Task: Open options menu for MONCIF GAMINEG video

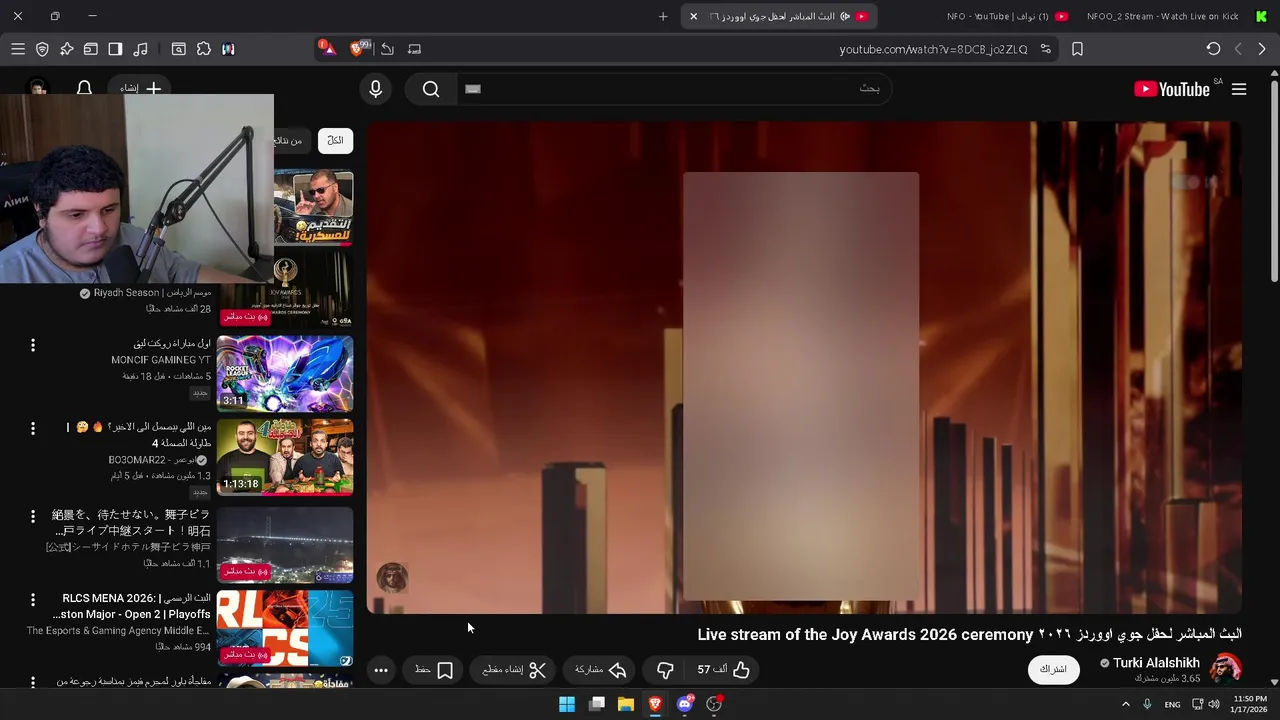Action: click(33, 345)
